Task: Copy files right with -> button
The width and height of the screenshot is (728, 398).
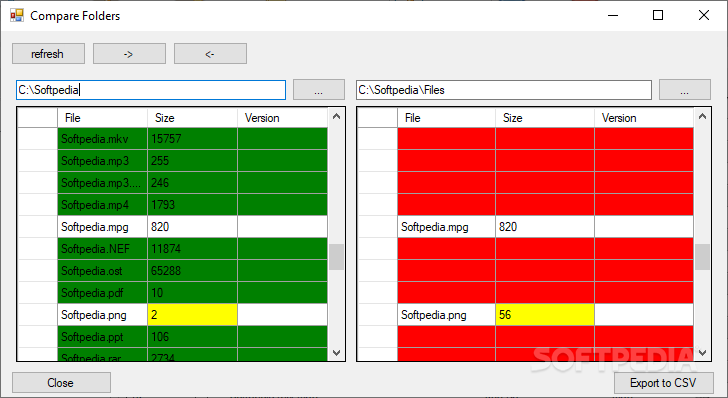Action: pyautogui.click(x=129, y=54)
